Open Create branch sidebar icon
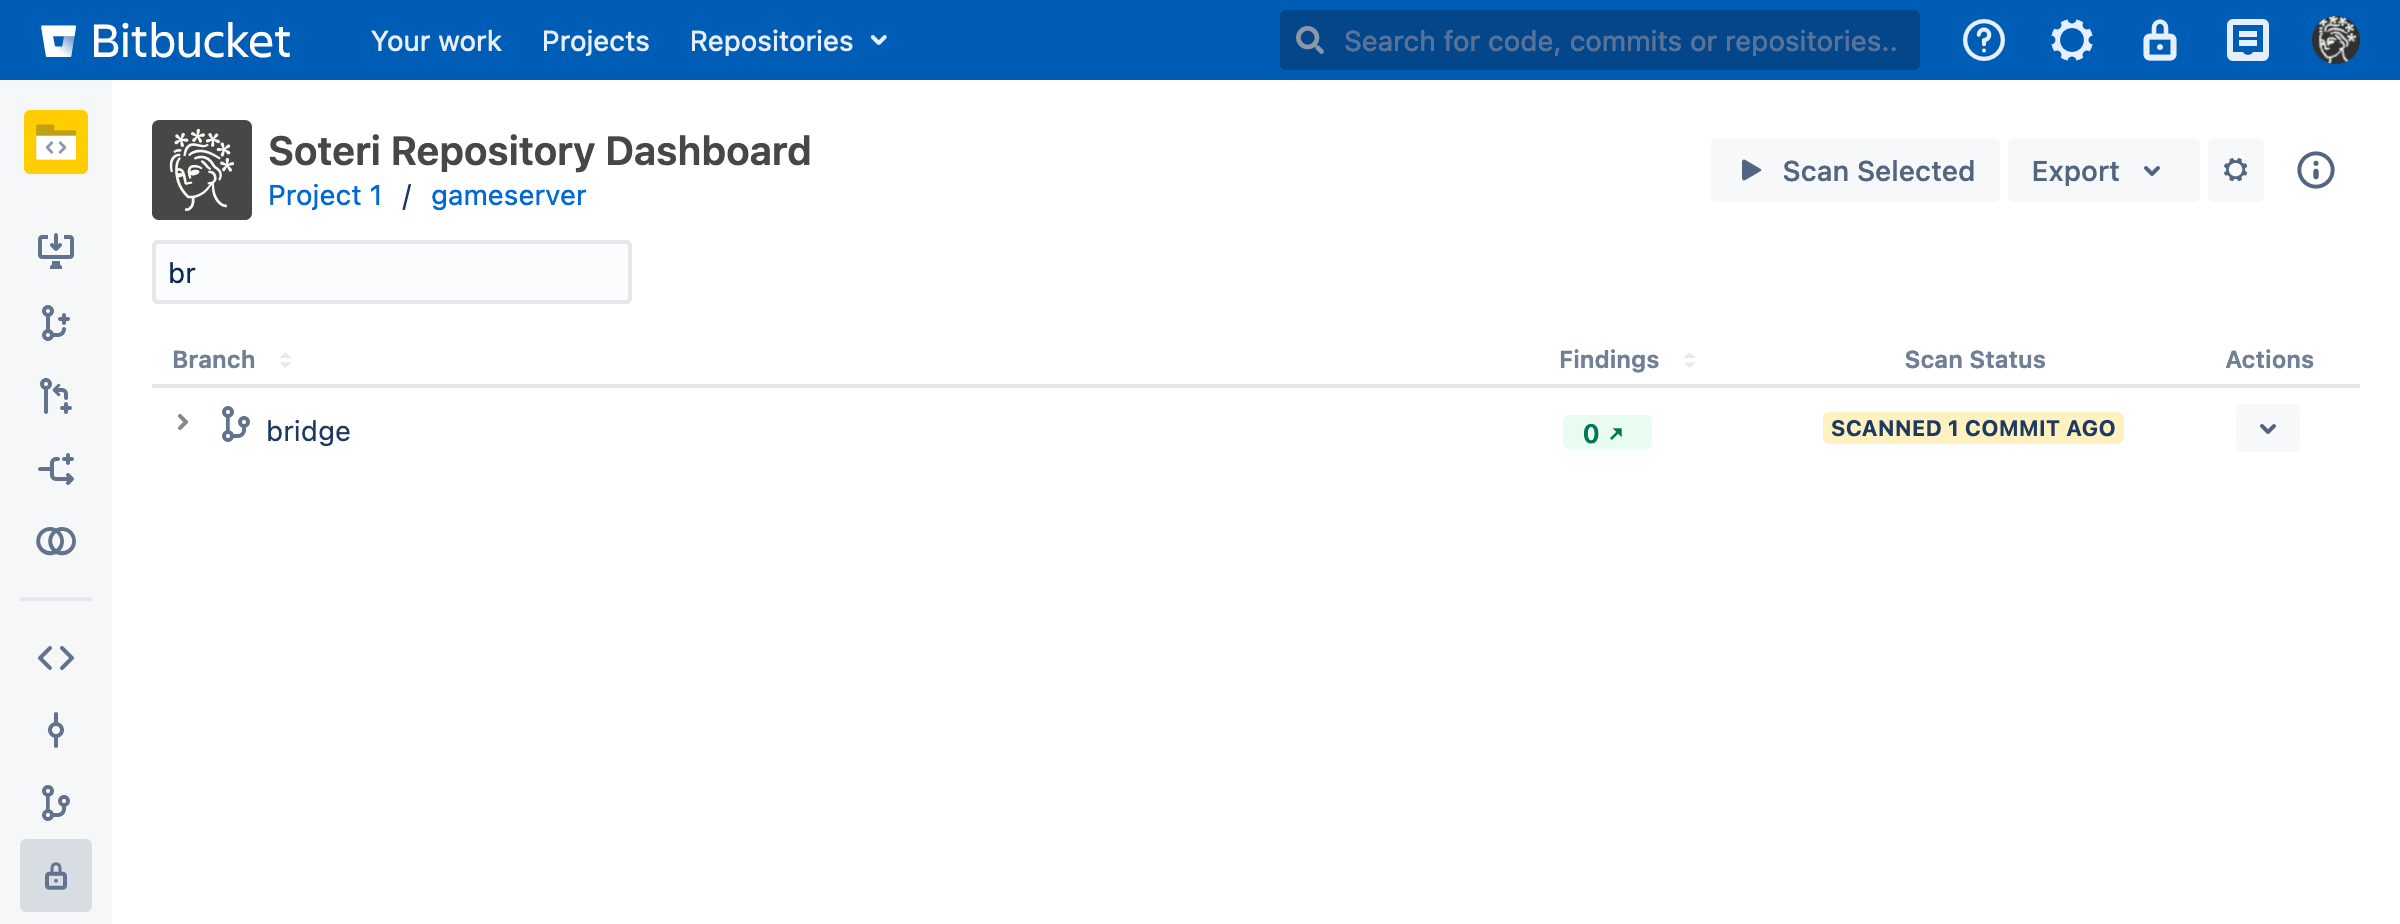 pos(56,323)
